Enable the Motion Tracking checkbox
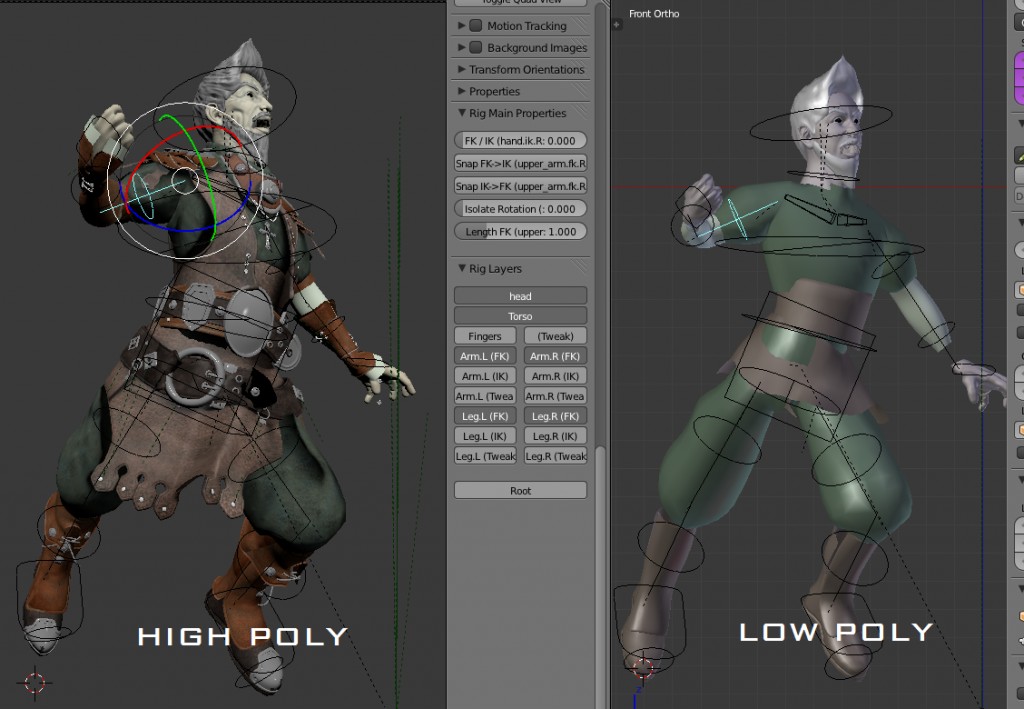Viewport: 1024px width, 709px height. tap(476, 25)
